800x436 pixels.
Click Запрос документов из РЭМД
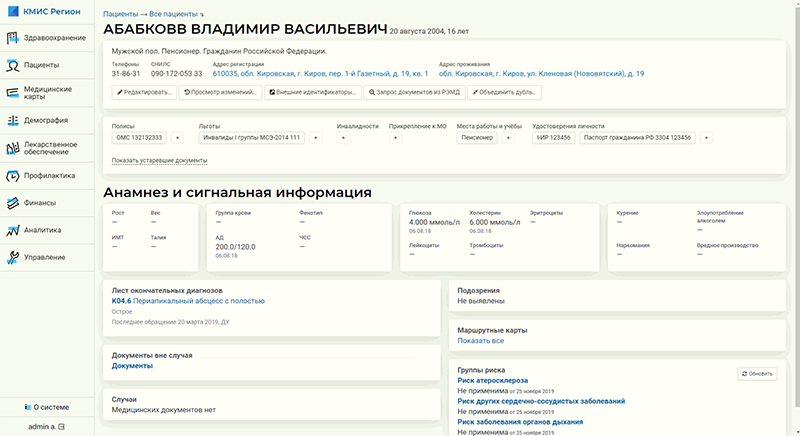pos(414,92)
